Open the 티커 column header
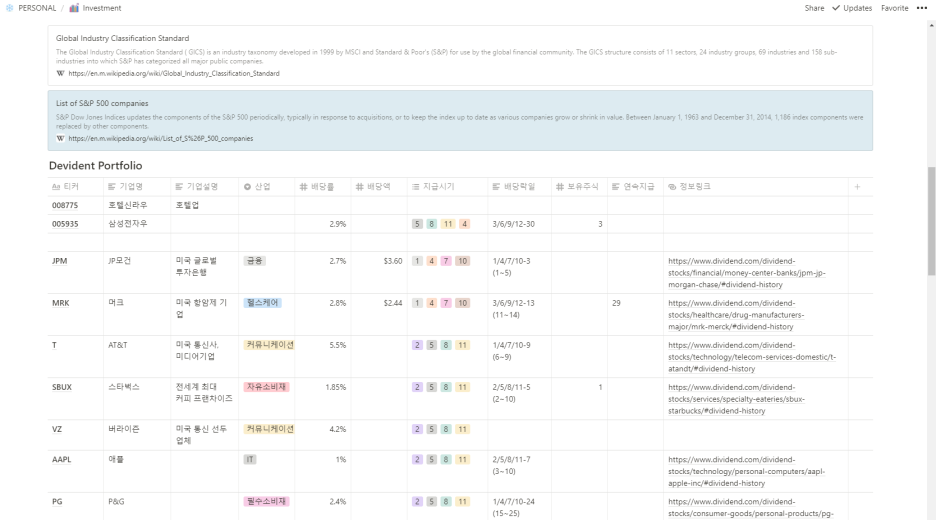 [75, 187]
